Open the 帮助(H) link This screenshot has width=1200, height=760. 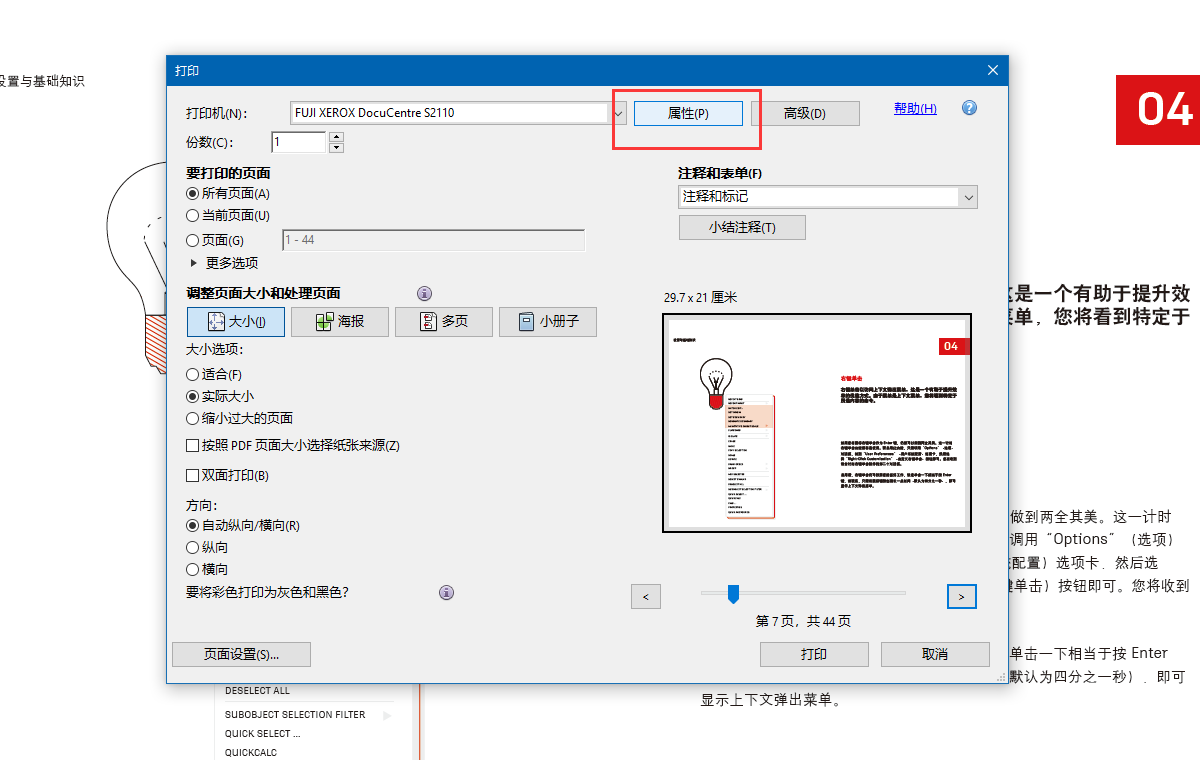914,108
